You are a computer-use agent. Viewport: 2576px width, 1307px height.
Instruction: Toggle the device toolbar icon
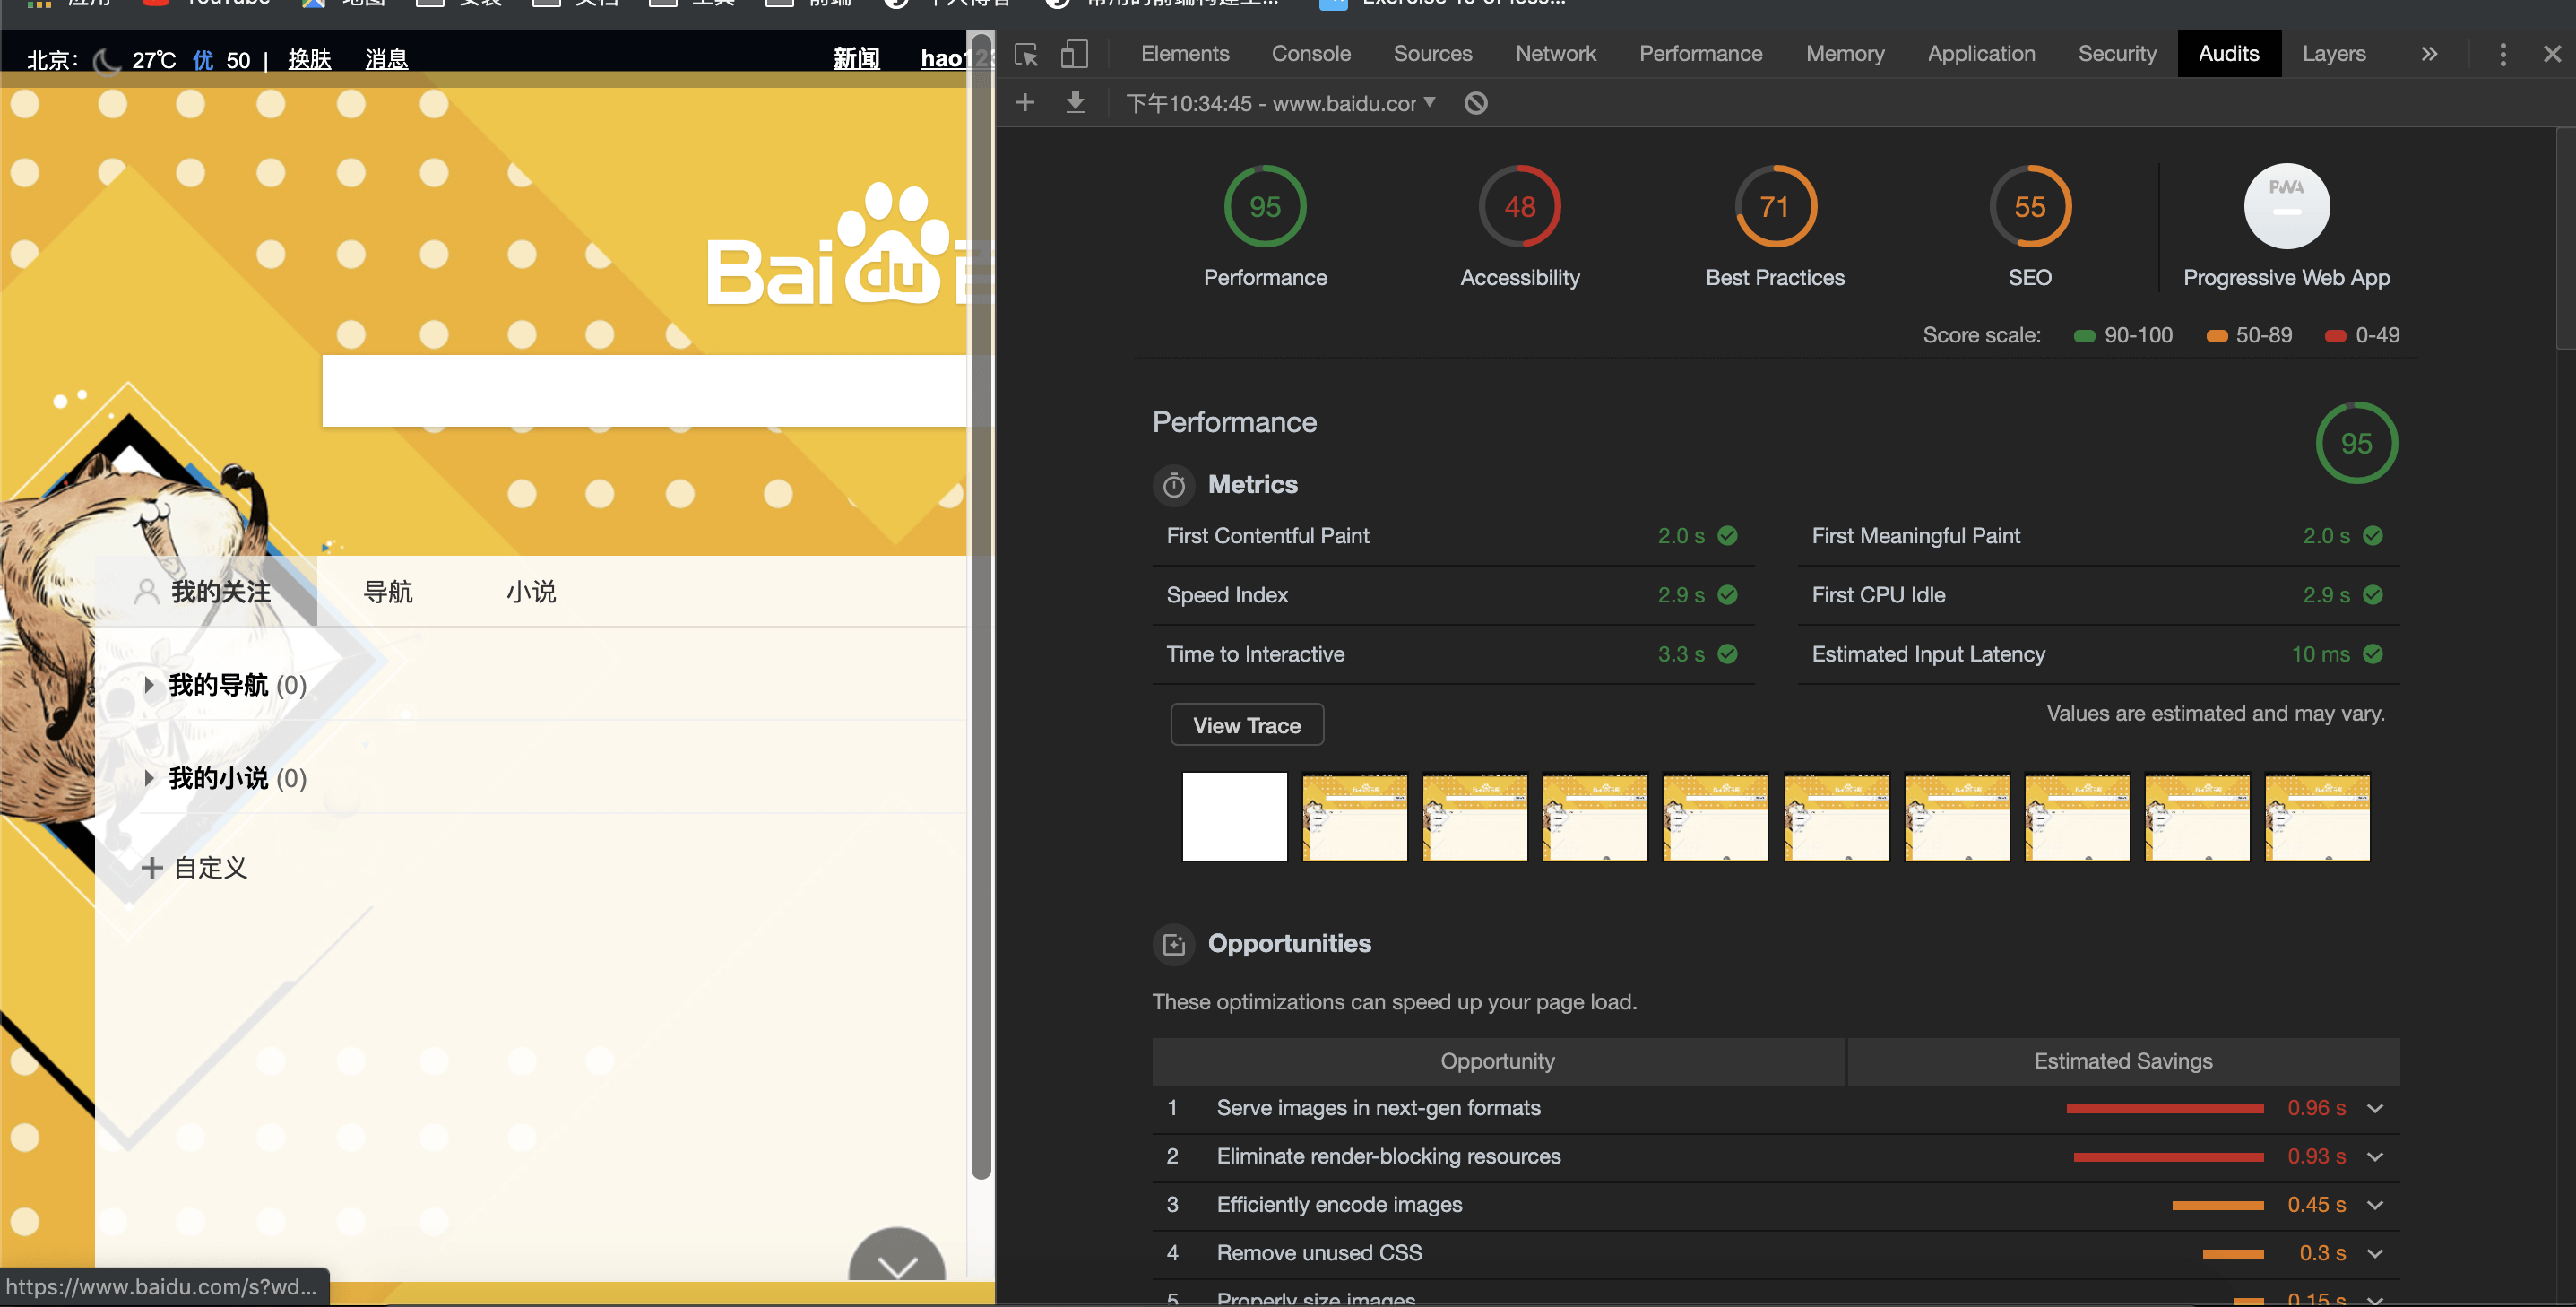tap(1074, 54)
